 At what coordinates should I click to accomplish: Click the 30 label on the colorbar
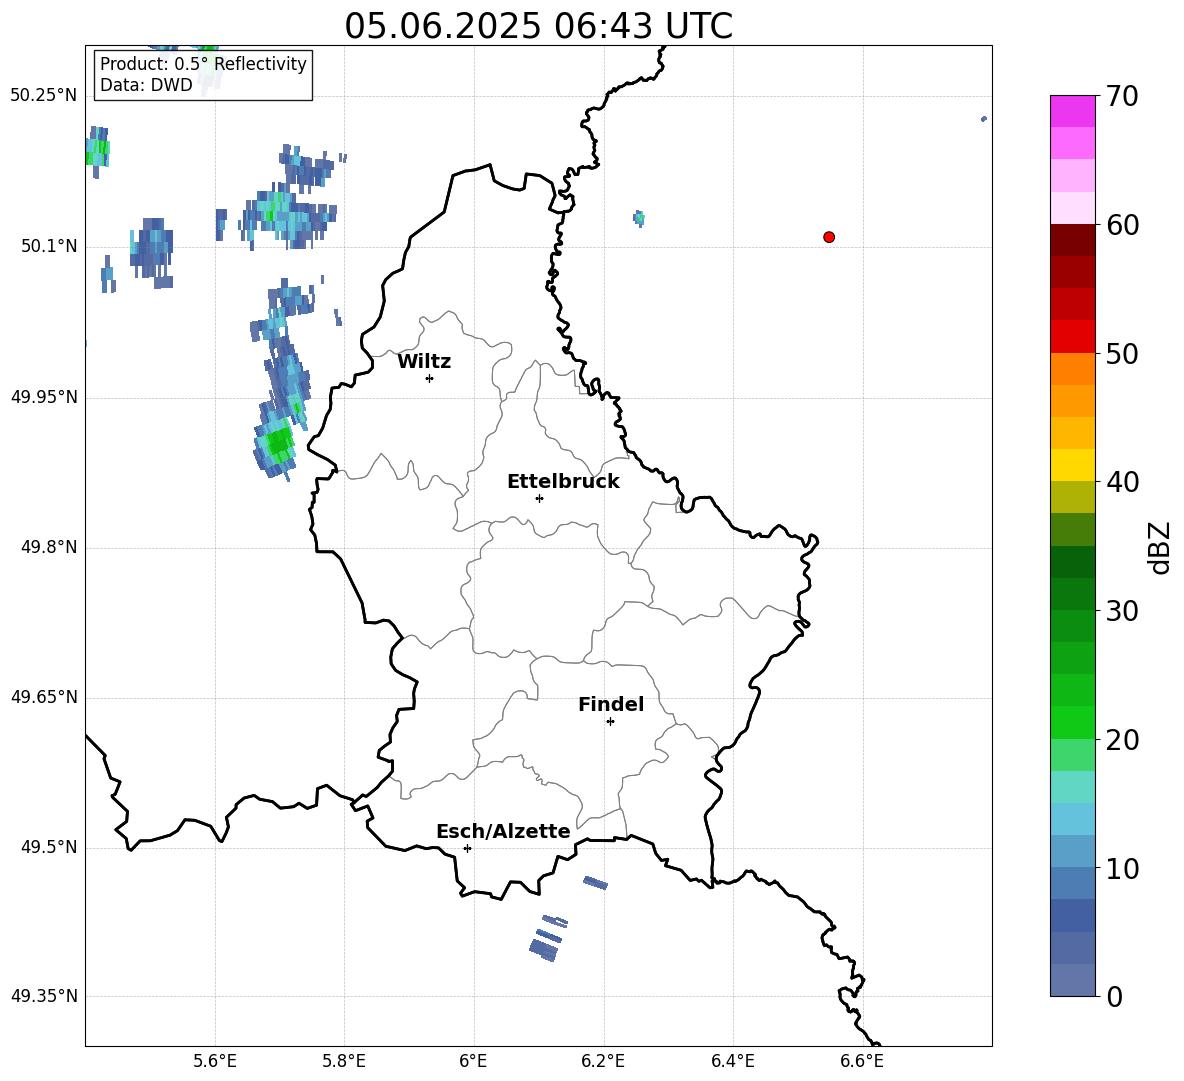click(1122, 611)
